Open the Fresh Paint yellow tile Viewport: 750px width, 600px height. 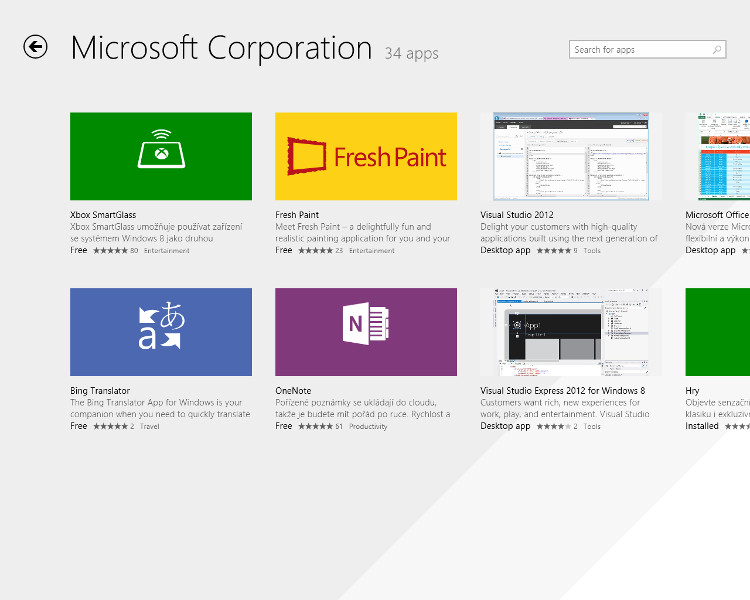pyautogui.click(x=366, y=156)
